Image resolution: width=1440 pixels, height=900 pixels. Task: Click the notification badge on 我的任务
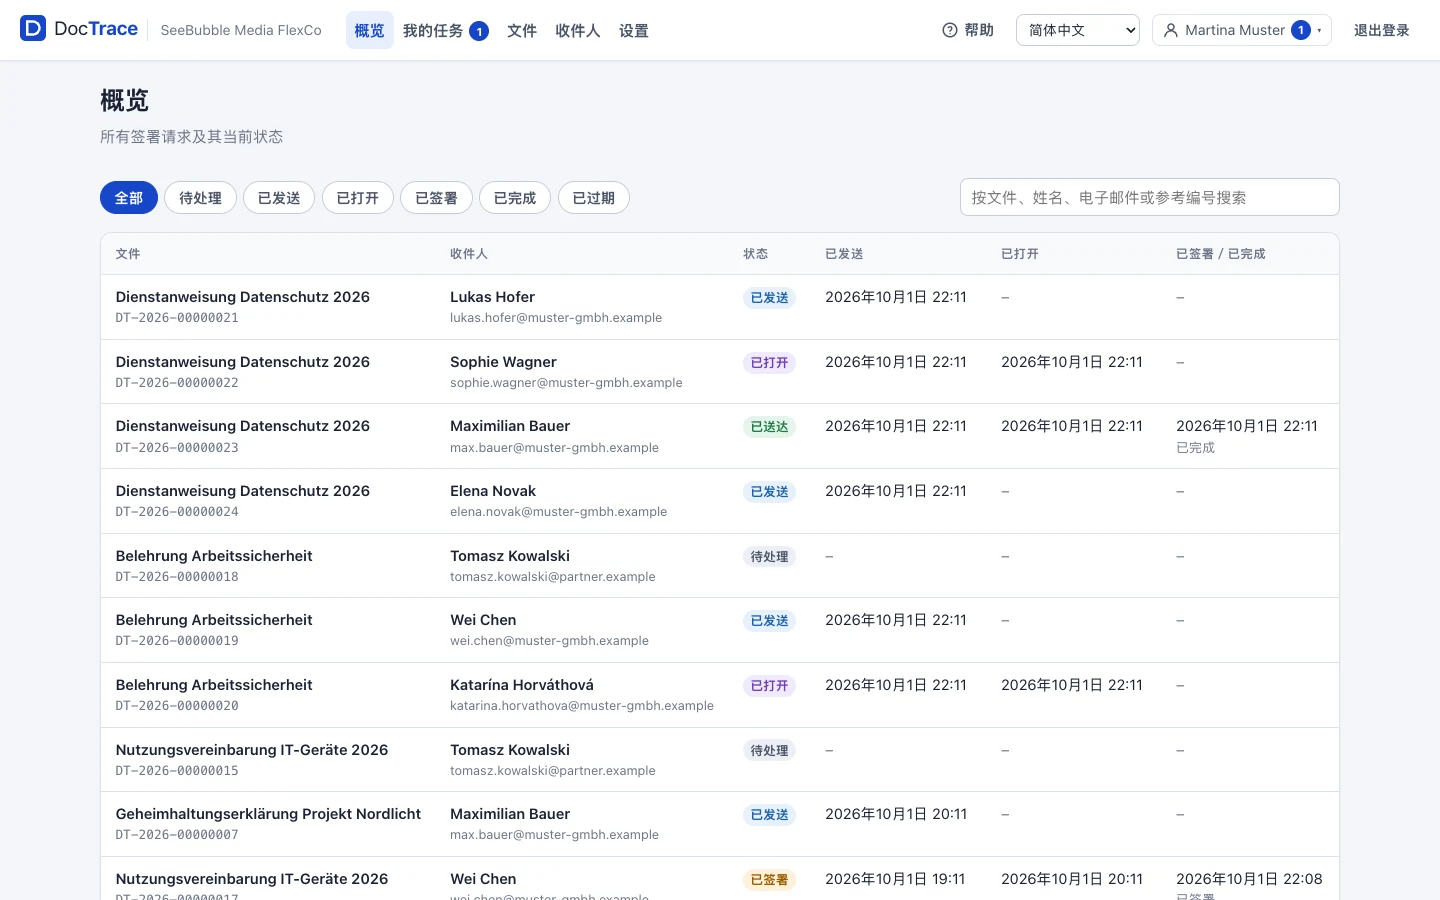tap(479, 31)
